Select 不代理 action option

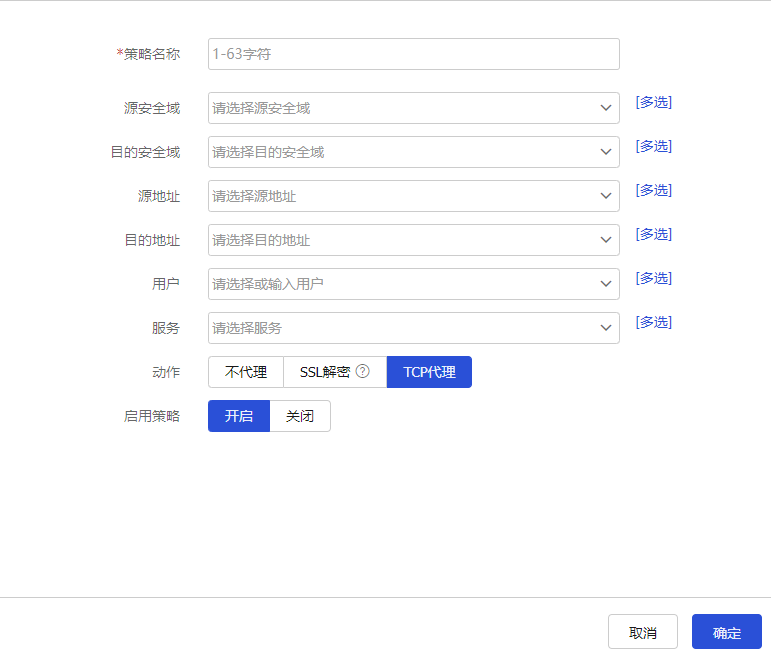(x=246, y=372)
